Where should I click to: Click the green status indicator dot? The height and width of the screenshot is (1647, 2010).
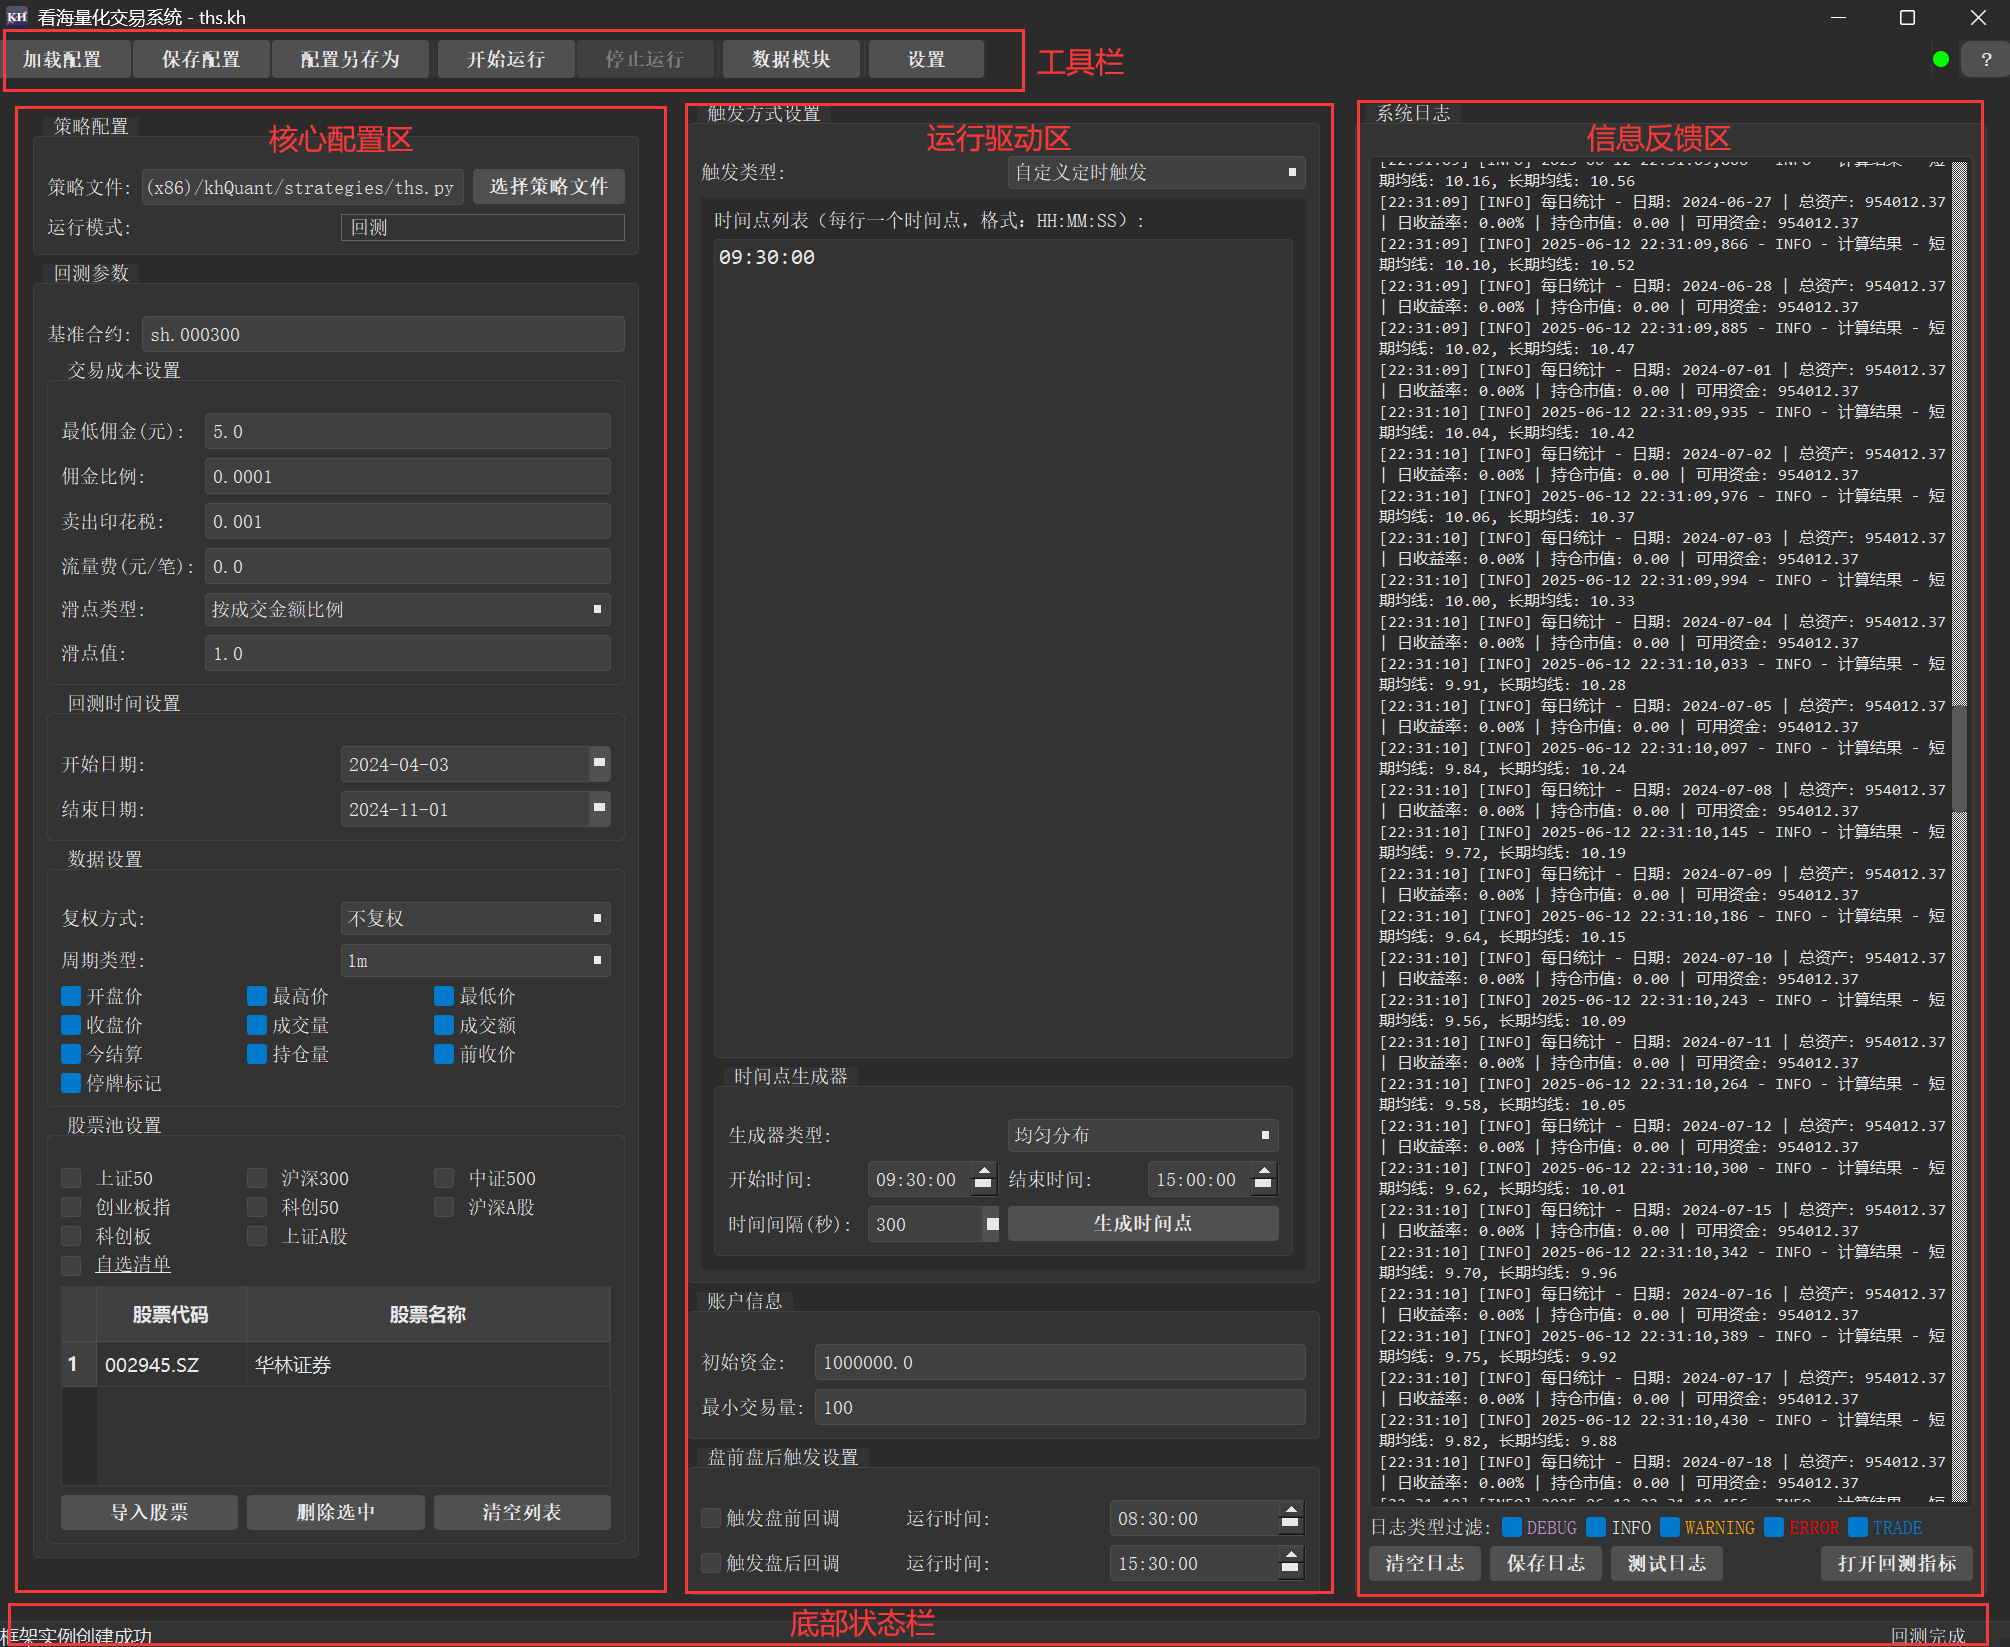[x=1941, y=60]
